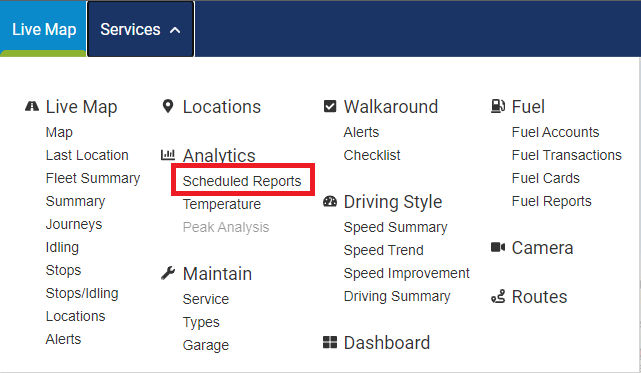Switch to the Live Map tab

[43, 29]
